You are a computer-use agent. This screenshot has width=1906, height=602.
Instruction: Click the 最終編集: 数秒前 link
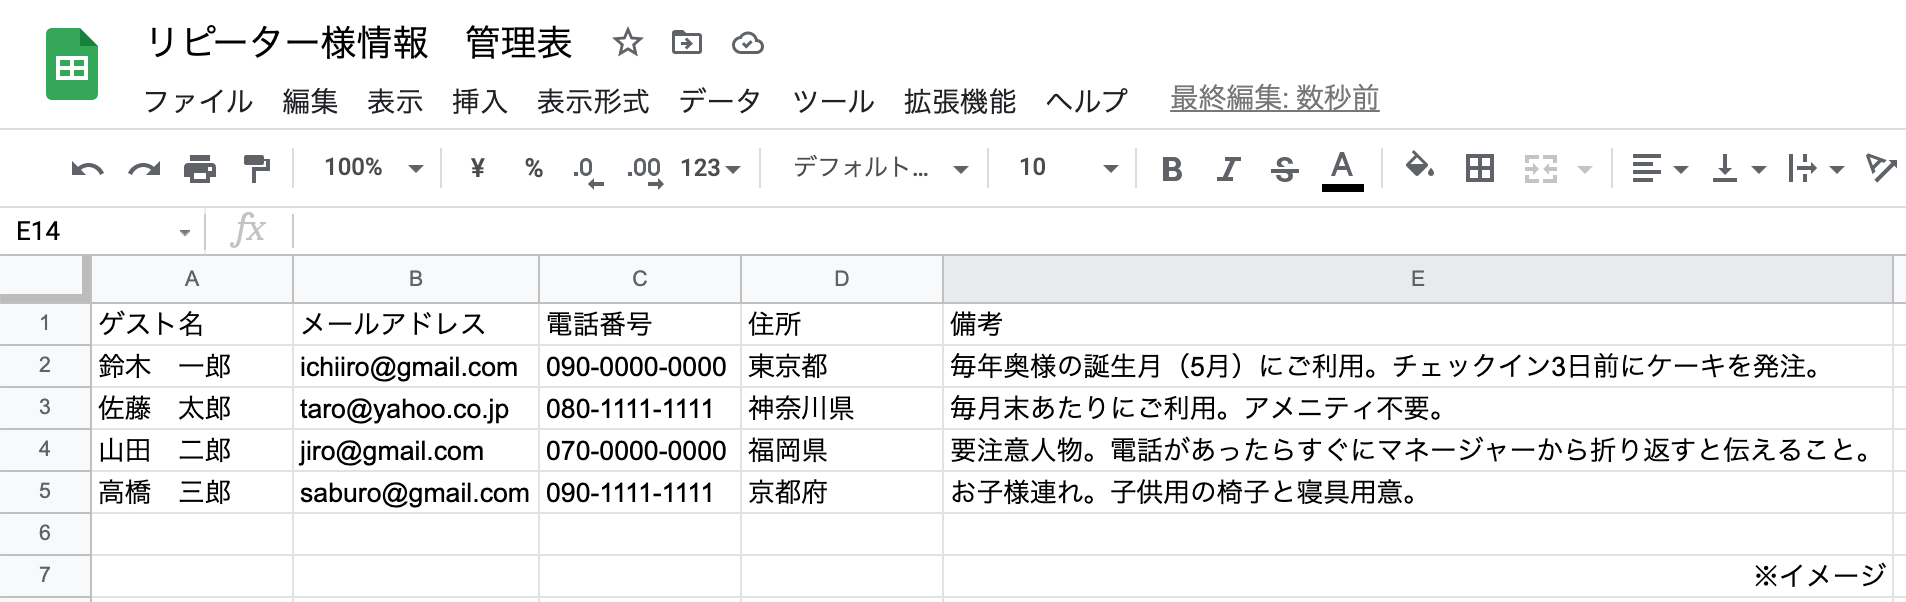[1274, 99]
